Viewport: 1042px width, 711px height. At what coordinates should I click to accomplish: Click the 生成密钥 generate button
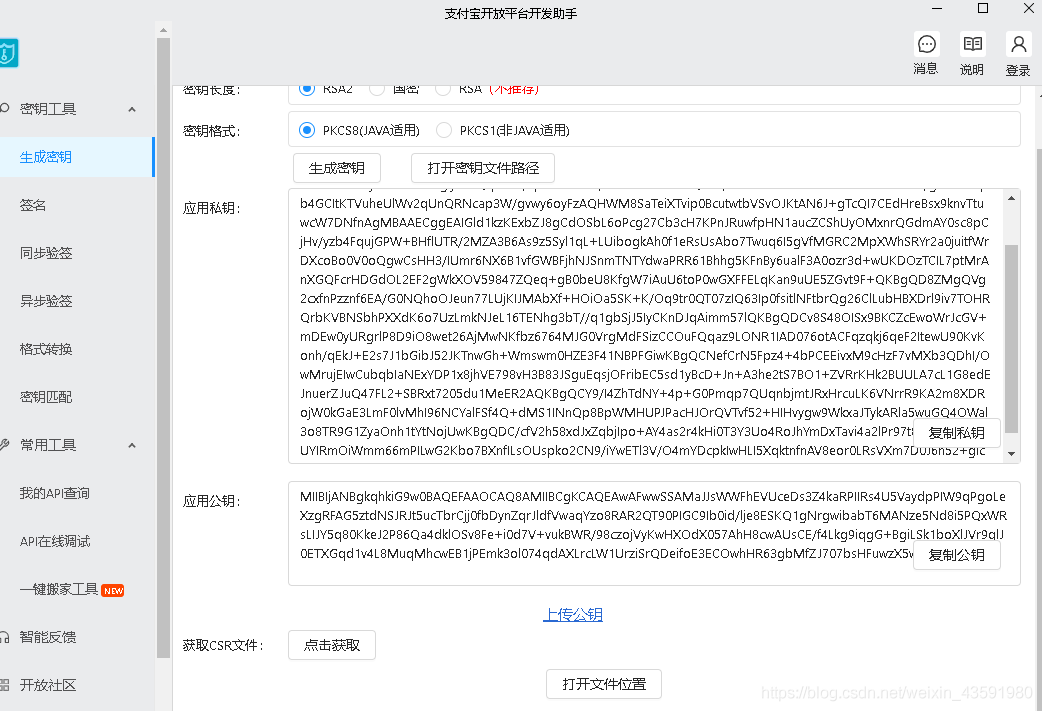(337, 168)
